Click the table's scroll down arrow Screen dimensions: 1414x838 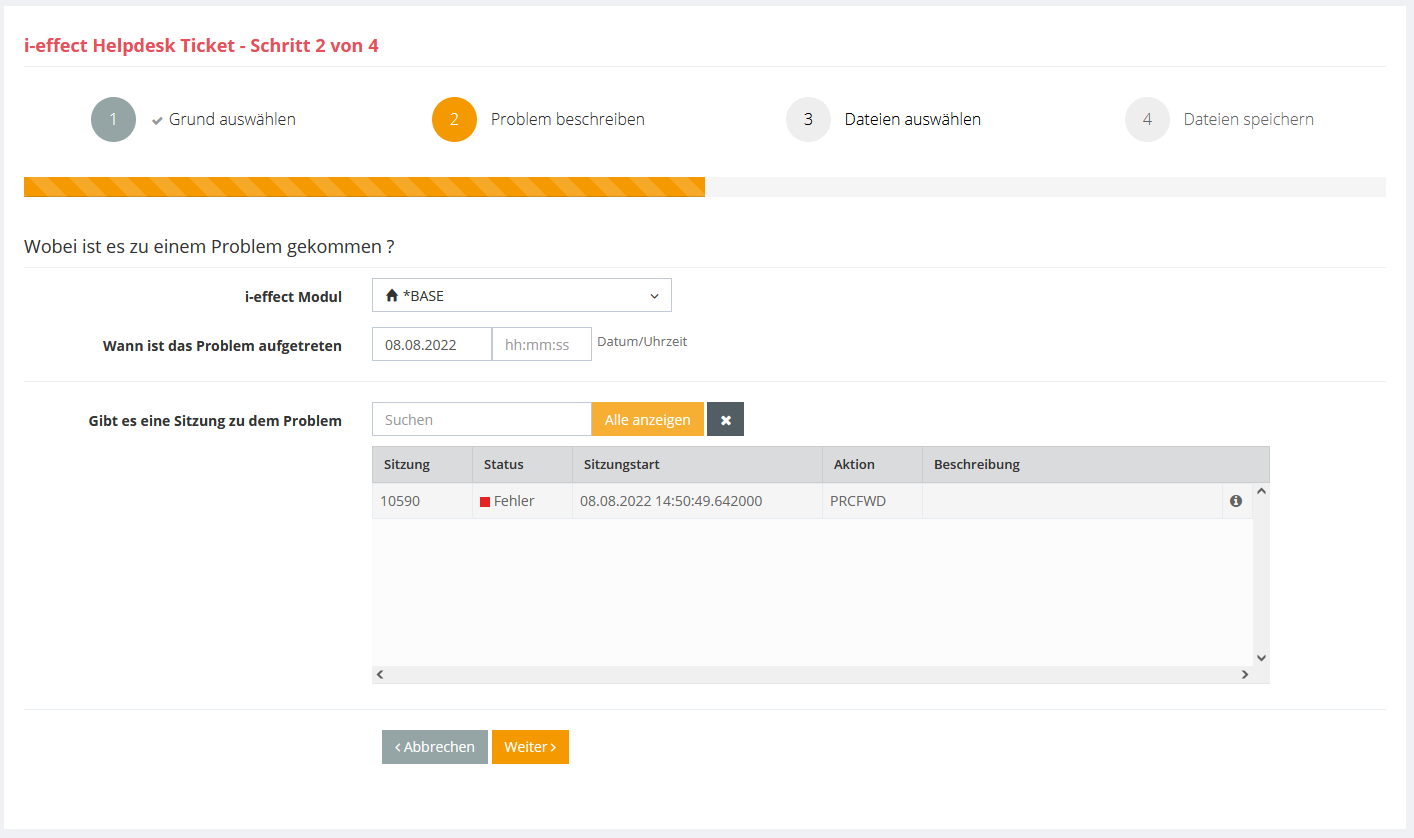coord(1261,657)
